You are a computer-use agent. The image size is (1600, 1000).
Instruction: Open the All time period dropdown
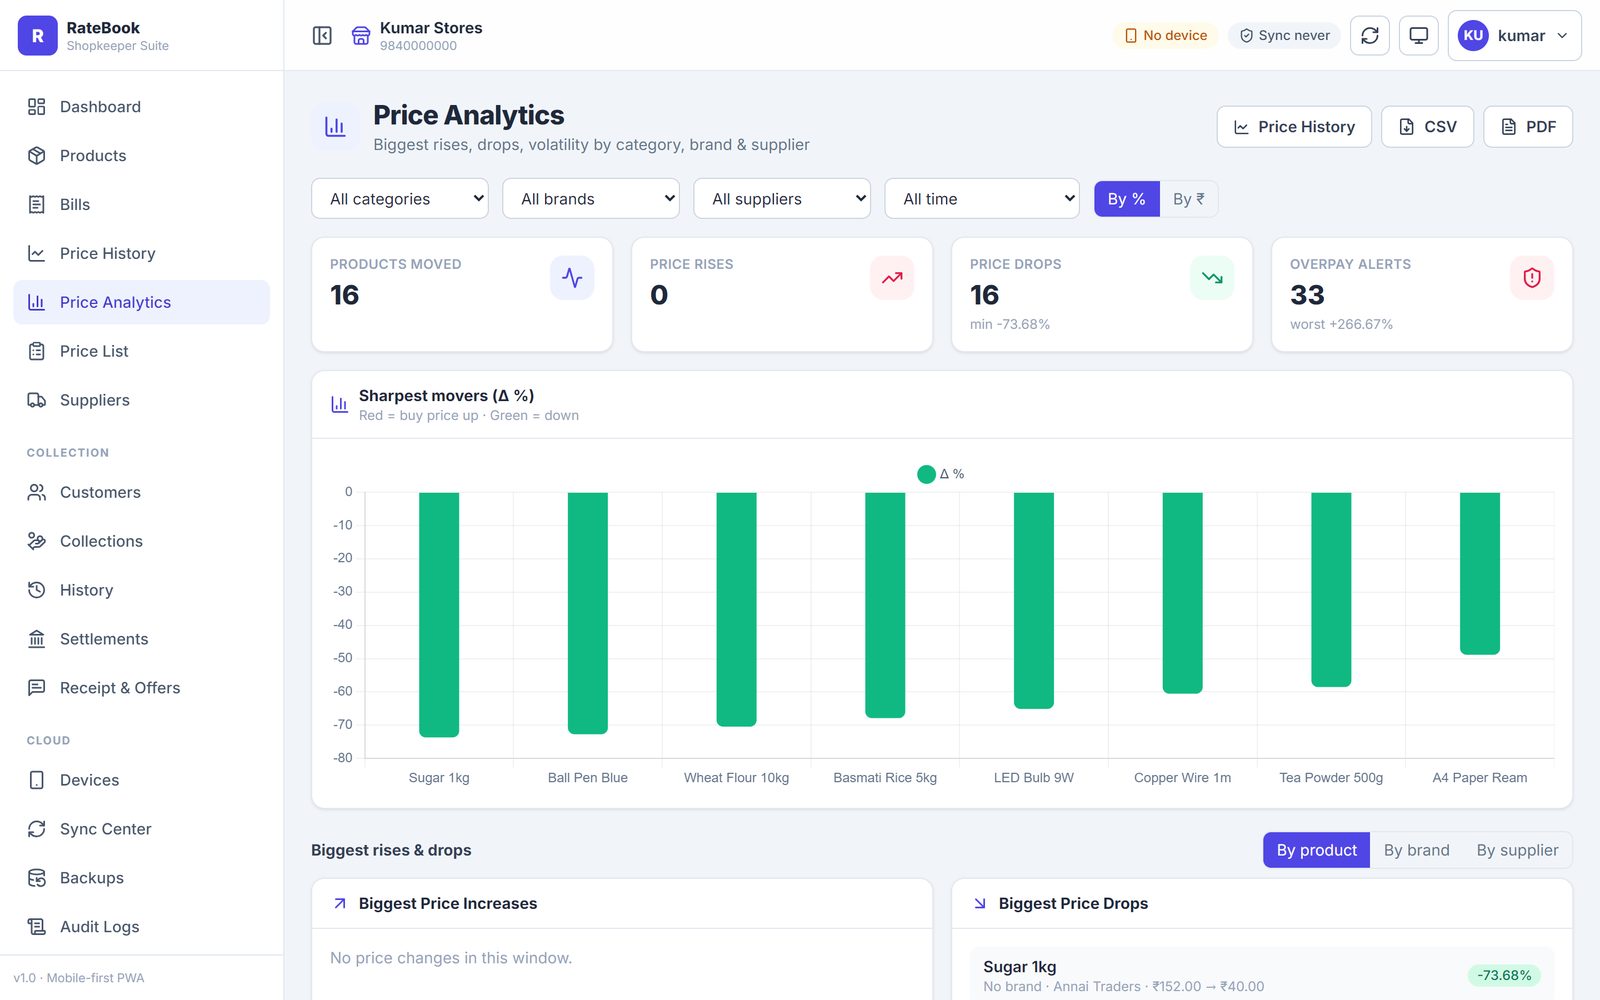tap(982, 199)
